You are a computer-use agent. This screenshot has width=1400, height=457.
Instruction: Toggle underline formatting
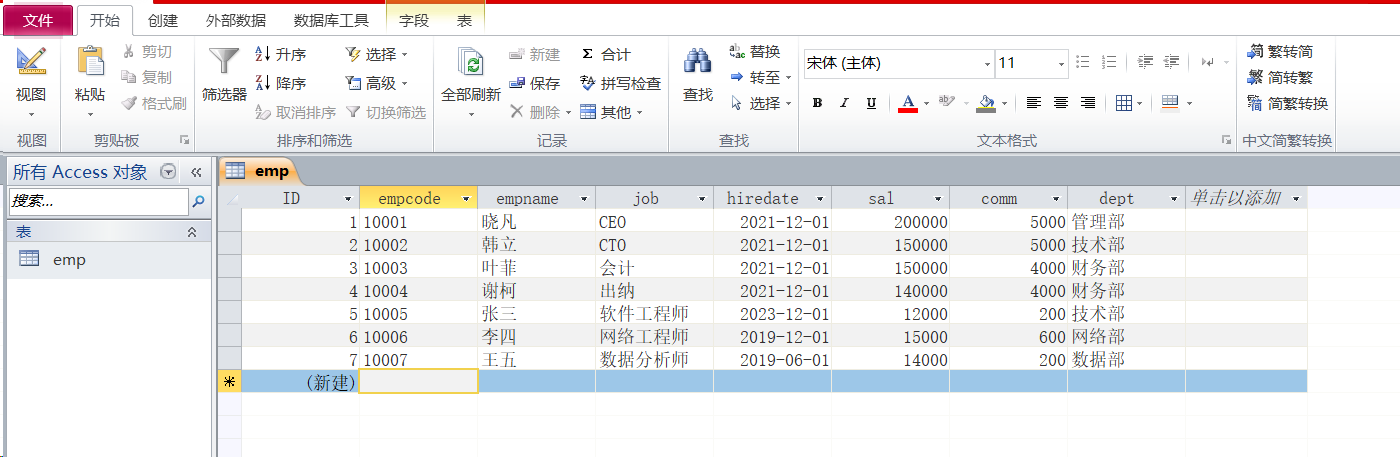click(x=871, y=102)
